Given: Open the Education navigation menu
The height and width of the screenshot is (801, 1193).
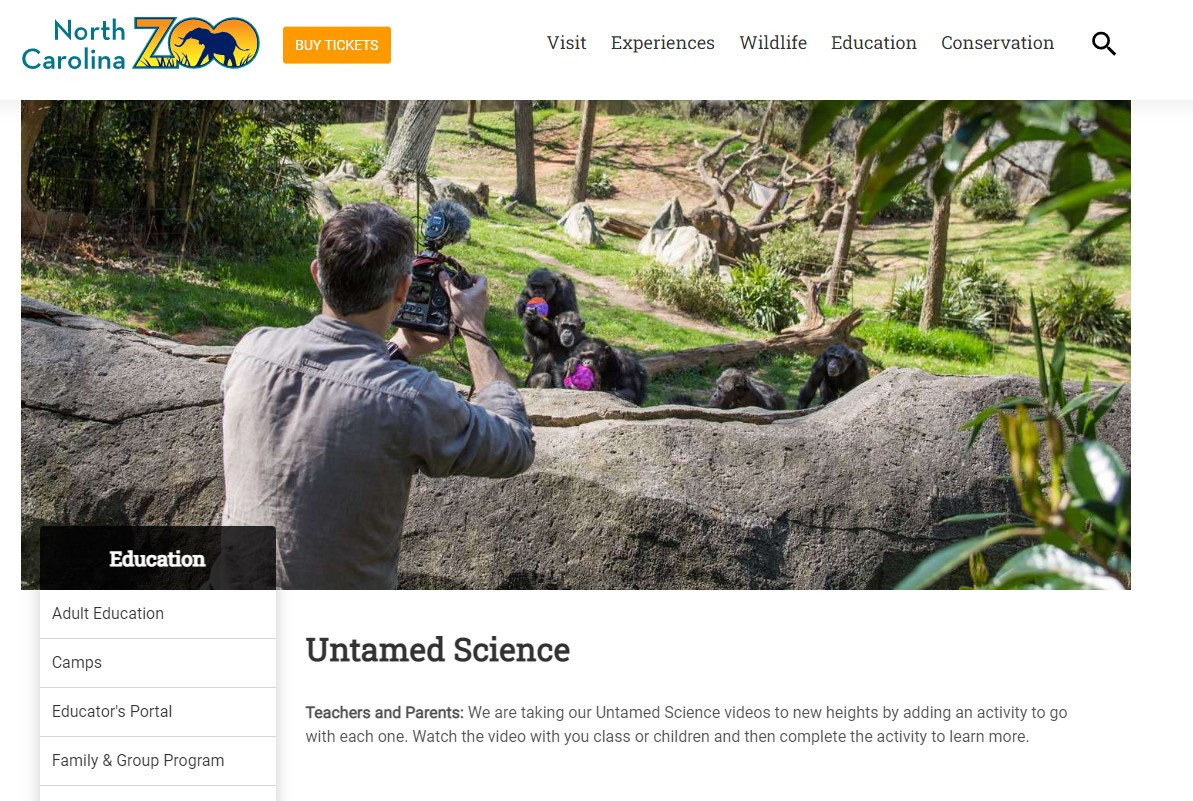Looking at the screenshot, I should [x=873, y=43].
